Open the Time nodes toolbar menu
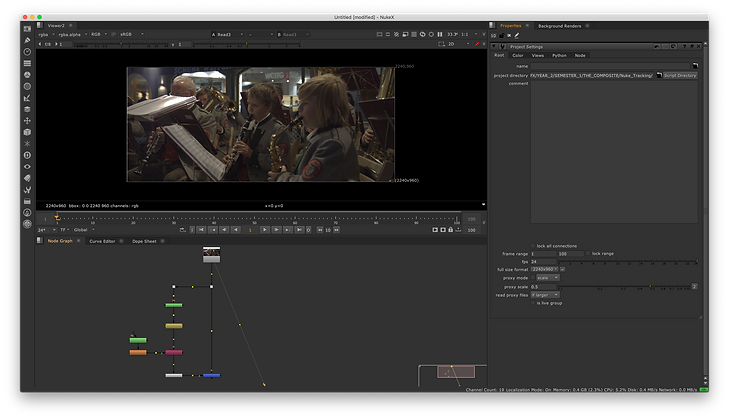The height and width of the screenshot is (418, 729). click(x=27, y=52)
